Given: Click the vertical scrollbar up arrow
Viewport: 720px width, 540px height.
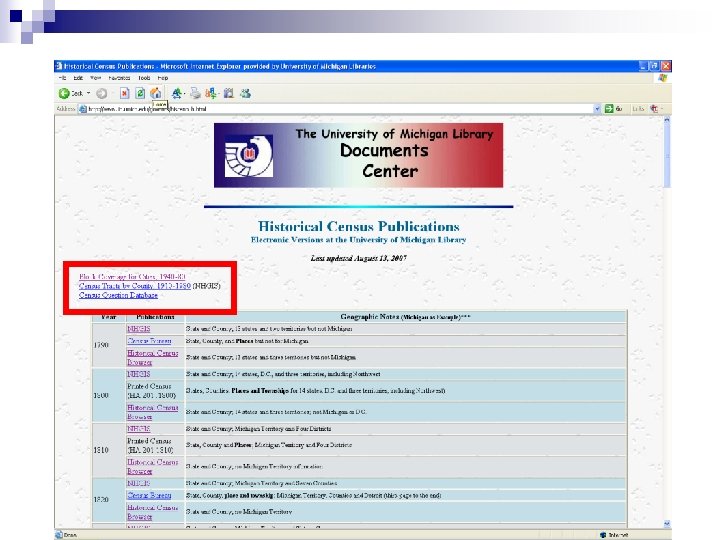Looking at the screenshot, I should click(667, 119).
